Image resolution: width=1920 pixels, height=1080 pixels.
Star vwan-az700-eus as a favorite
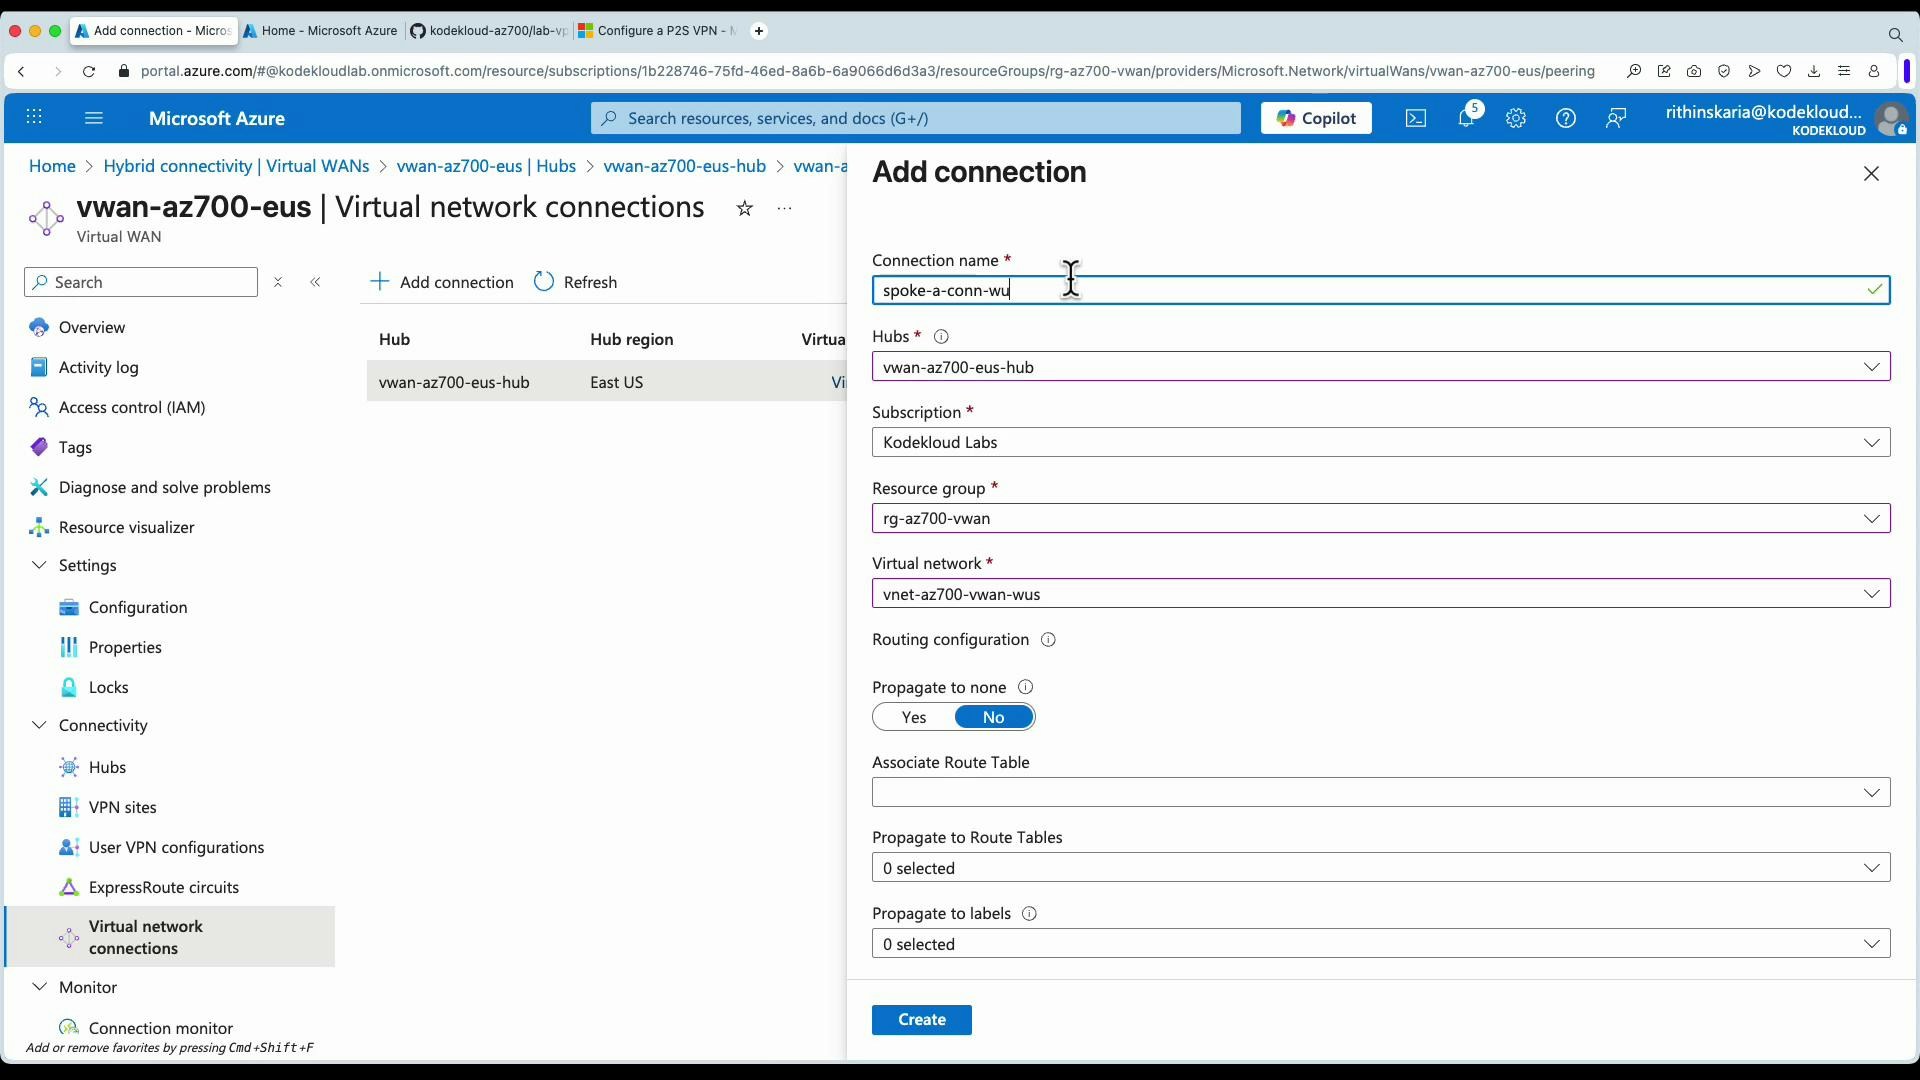pos(745,208)
